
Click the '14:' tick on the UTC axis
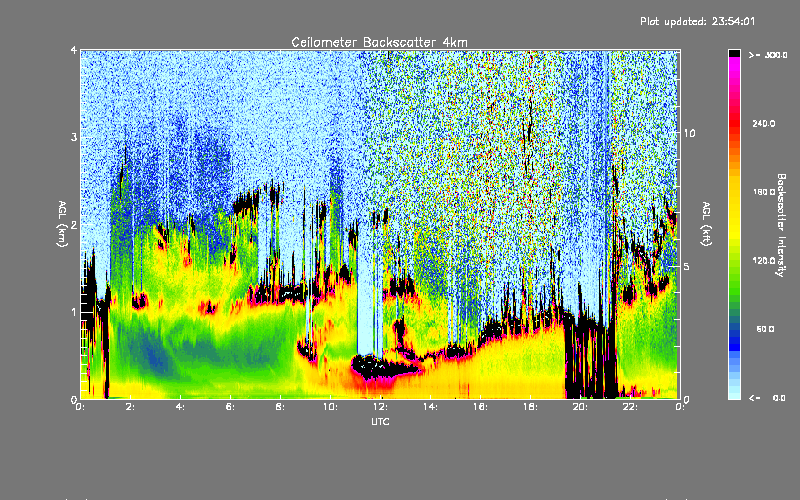pos(430,407)
